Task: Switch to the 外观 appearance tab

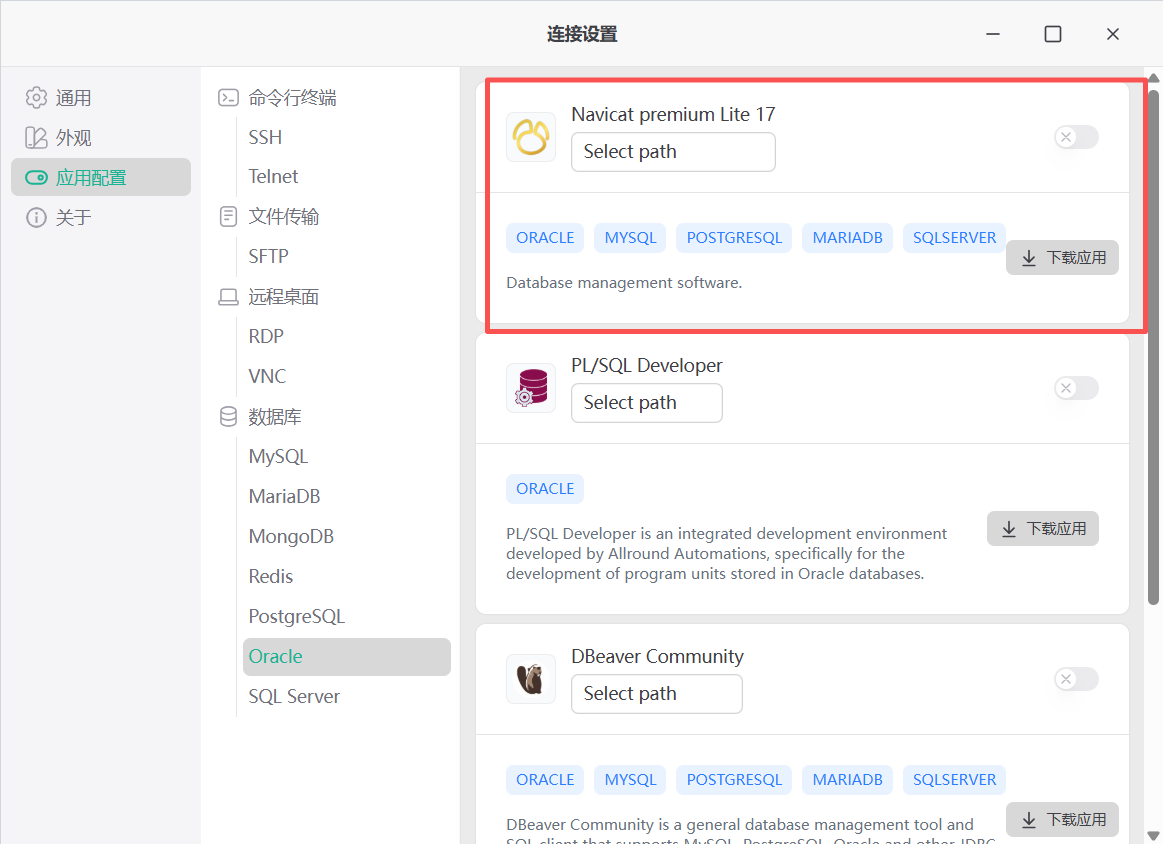Action: point(74,138)
